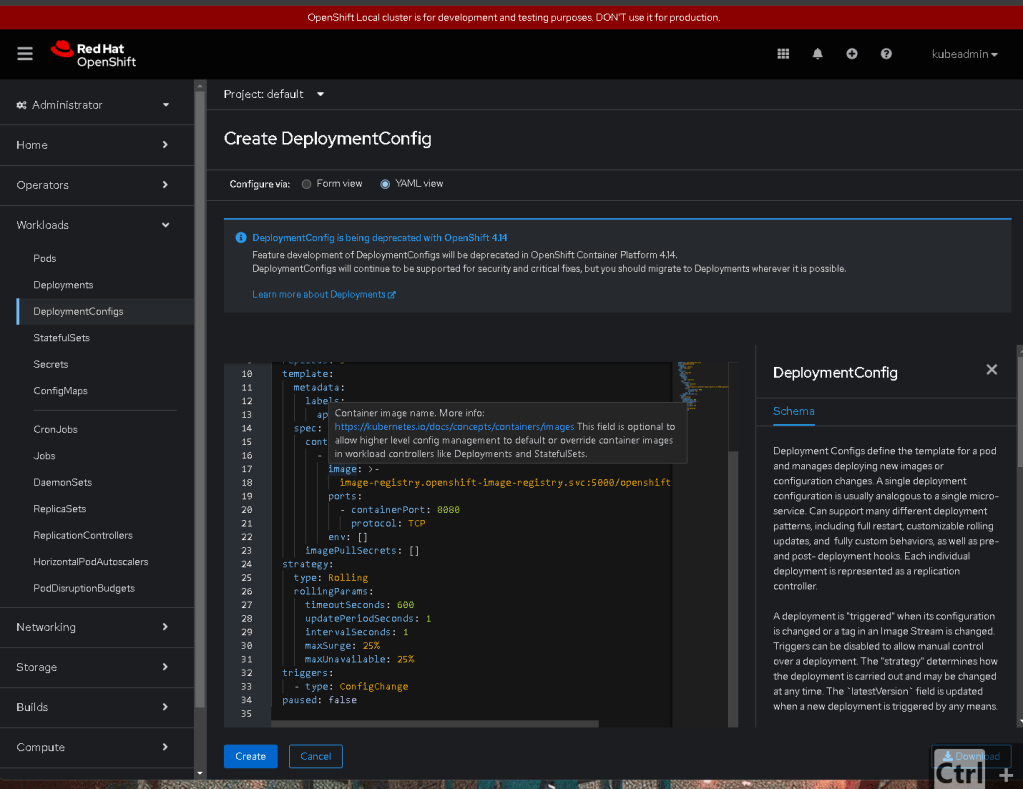Expand the Builds navigation section
This screenshot has height=789, width=1023.
pyautogui.click(x=97, y=707)
